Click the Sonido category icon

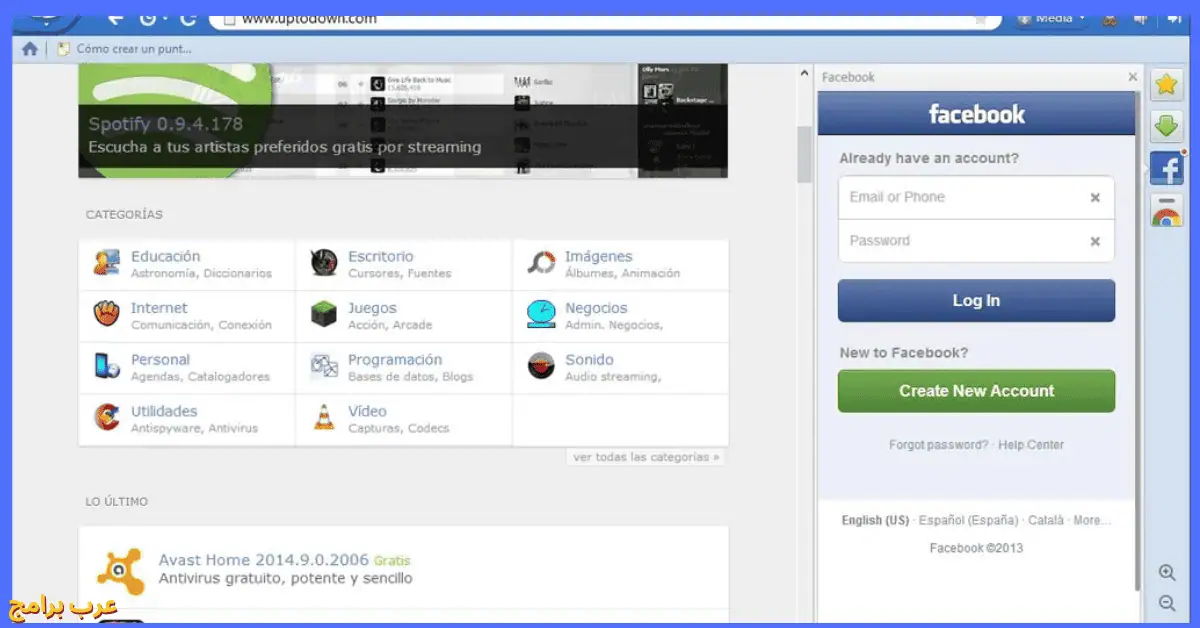click(x=541, y=367)
